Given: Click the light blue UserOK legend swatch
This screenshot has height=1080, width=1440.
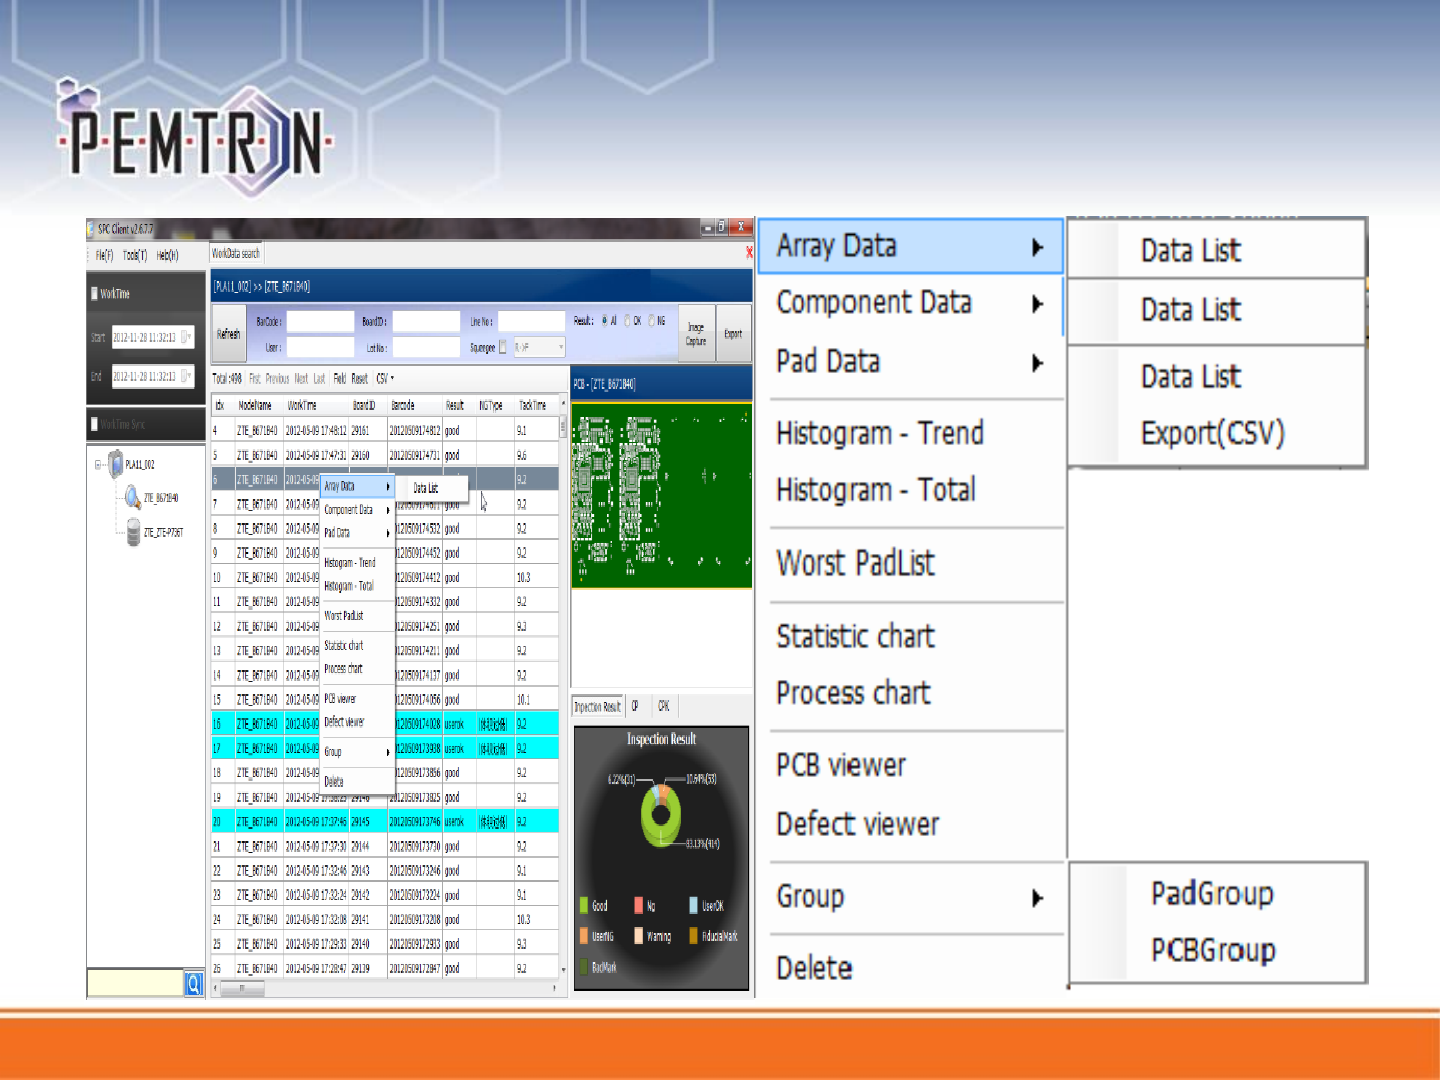Looking at the screenshot, I should [693, 905].
